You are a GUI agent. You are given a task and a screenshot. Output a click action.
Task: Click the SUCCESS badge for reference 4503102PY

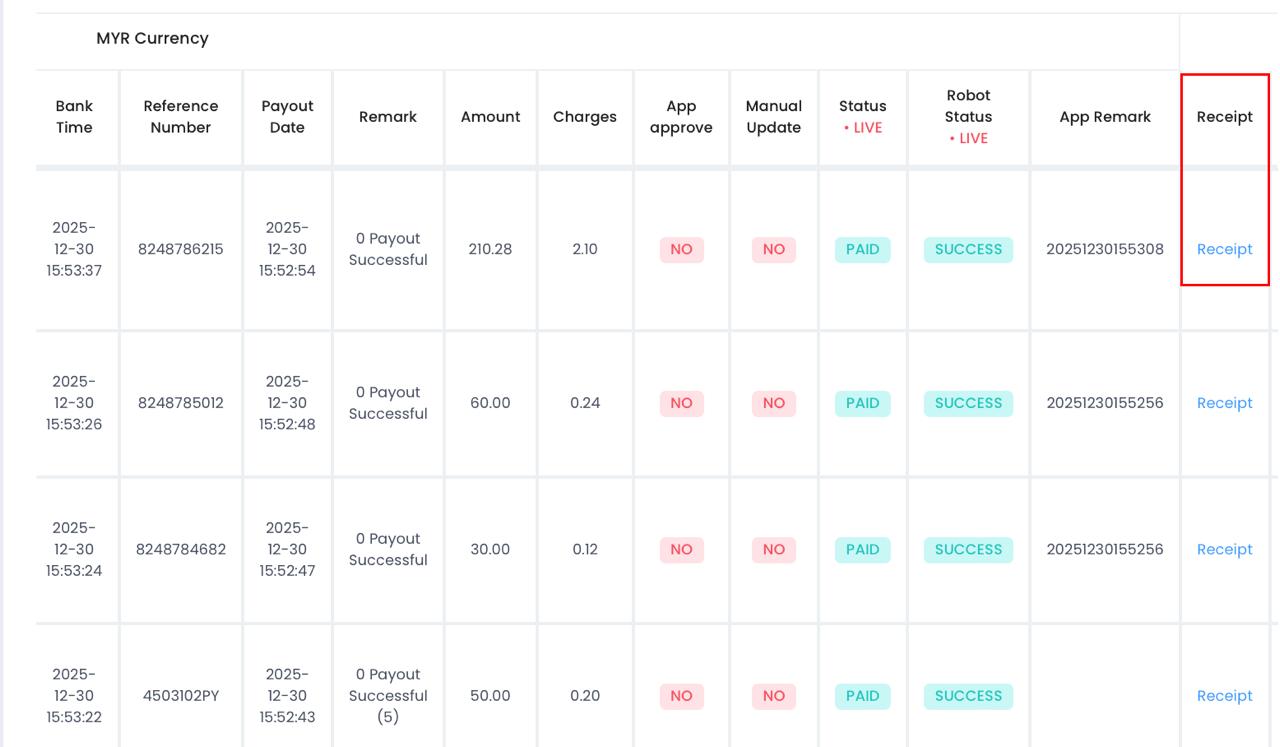(x=968, y=696)
